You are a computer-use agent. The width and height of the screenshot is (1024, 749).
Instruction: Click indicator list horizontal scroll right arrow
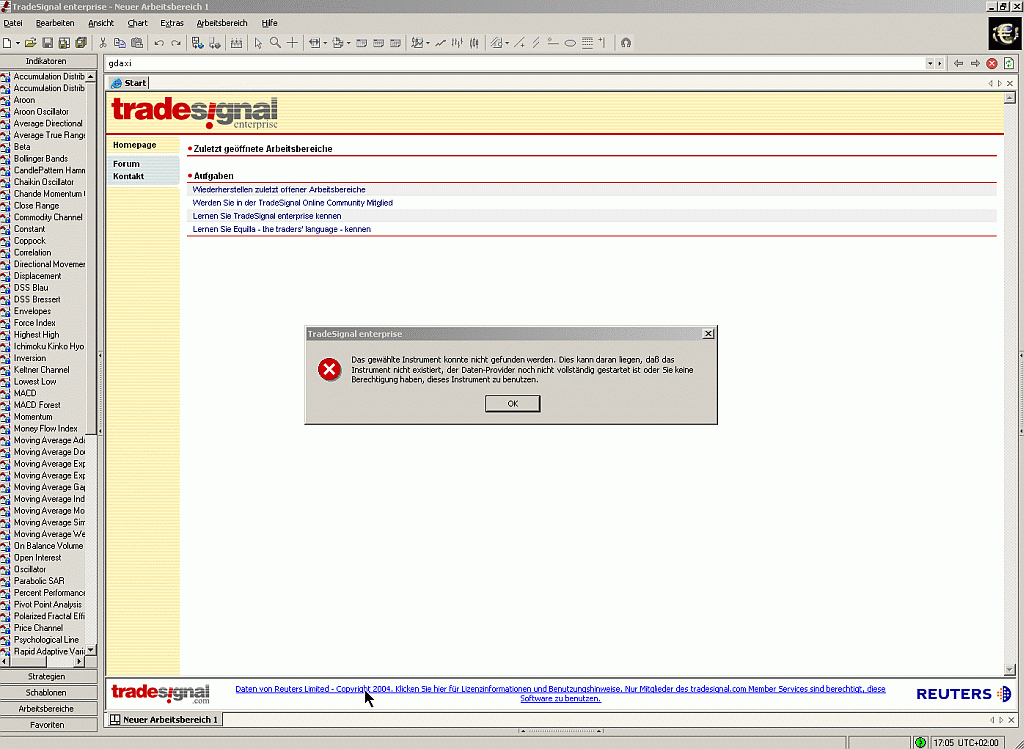80,661
